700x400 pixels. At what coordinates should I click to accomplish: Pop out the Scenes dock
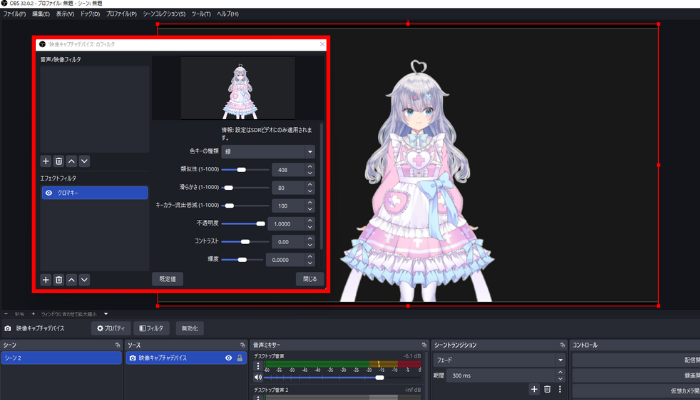pos(117,345)
